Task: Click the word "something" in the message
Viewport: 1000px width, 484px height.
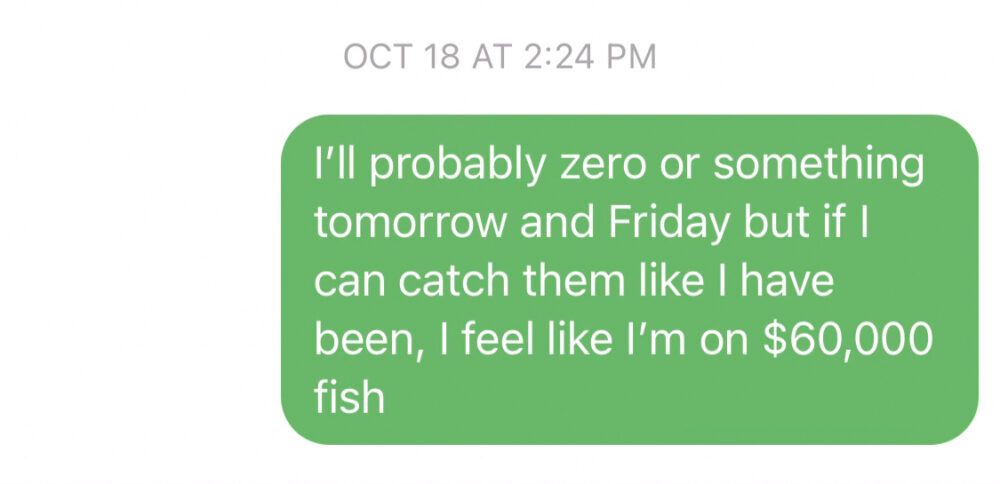Action: 818,165
